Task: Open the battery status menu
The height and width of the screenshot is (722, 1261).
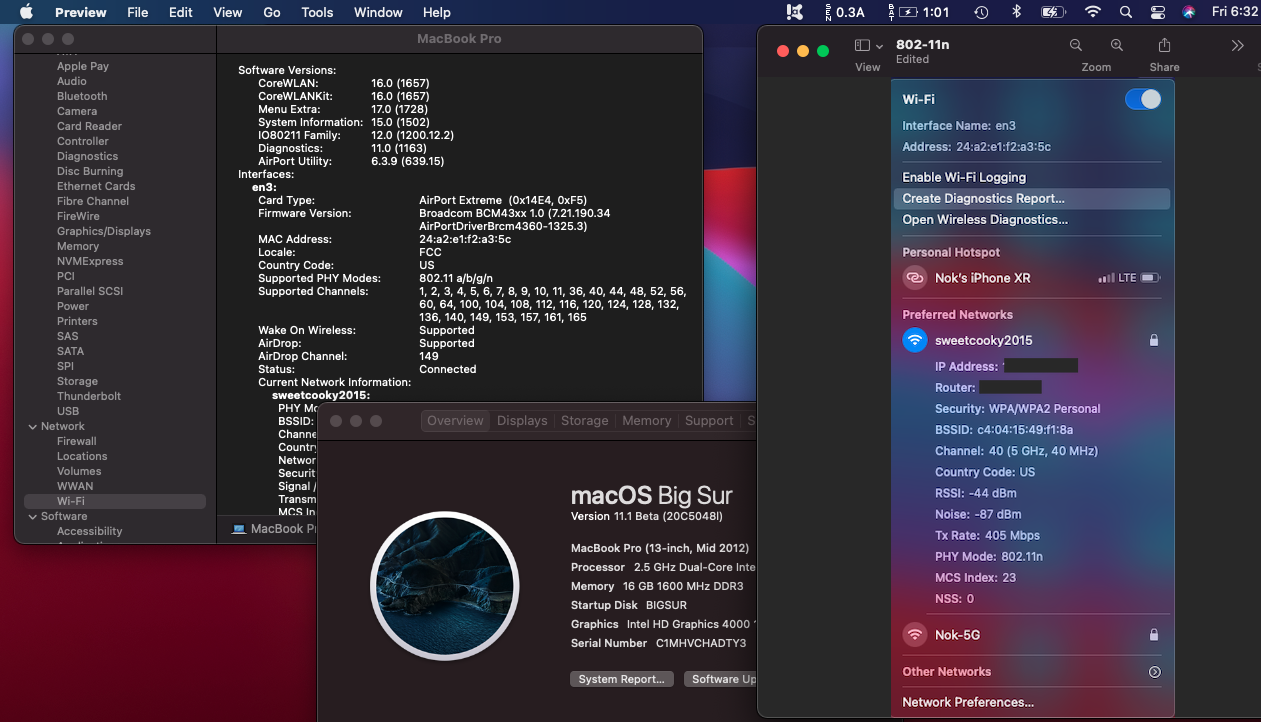Action: (x=1052, y=12)
